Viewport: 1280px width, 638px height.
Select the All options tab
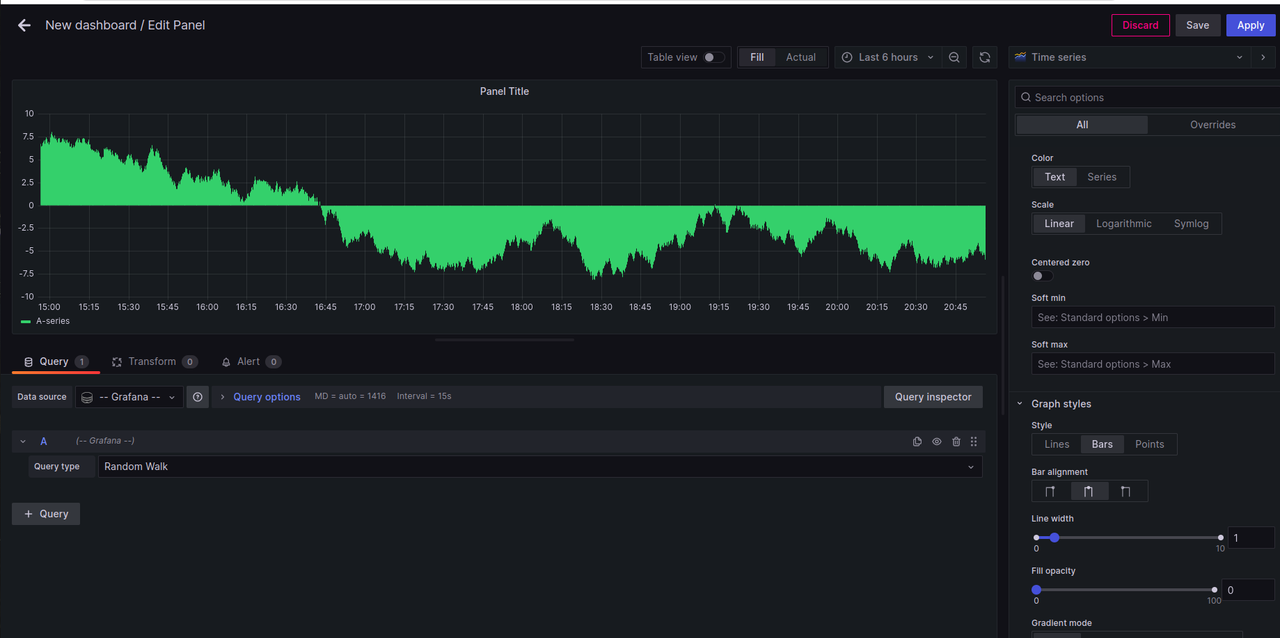coord(1082,125)
